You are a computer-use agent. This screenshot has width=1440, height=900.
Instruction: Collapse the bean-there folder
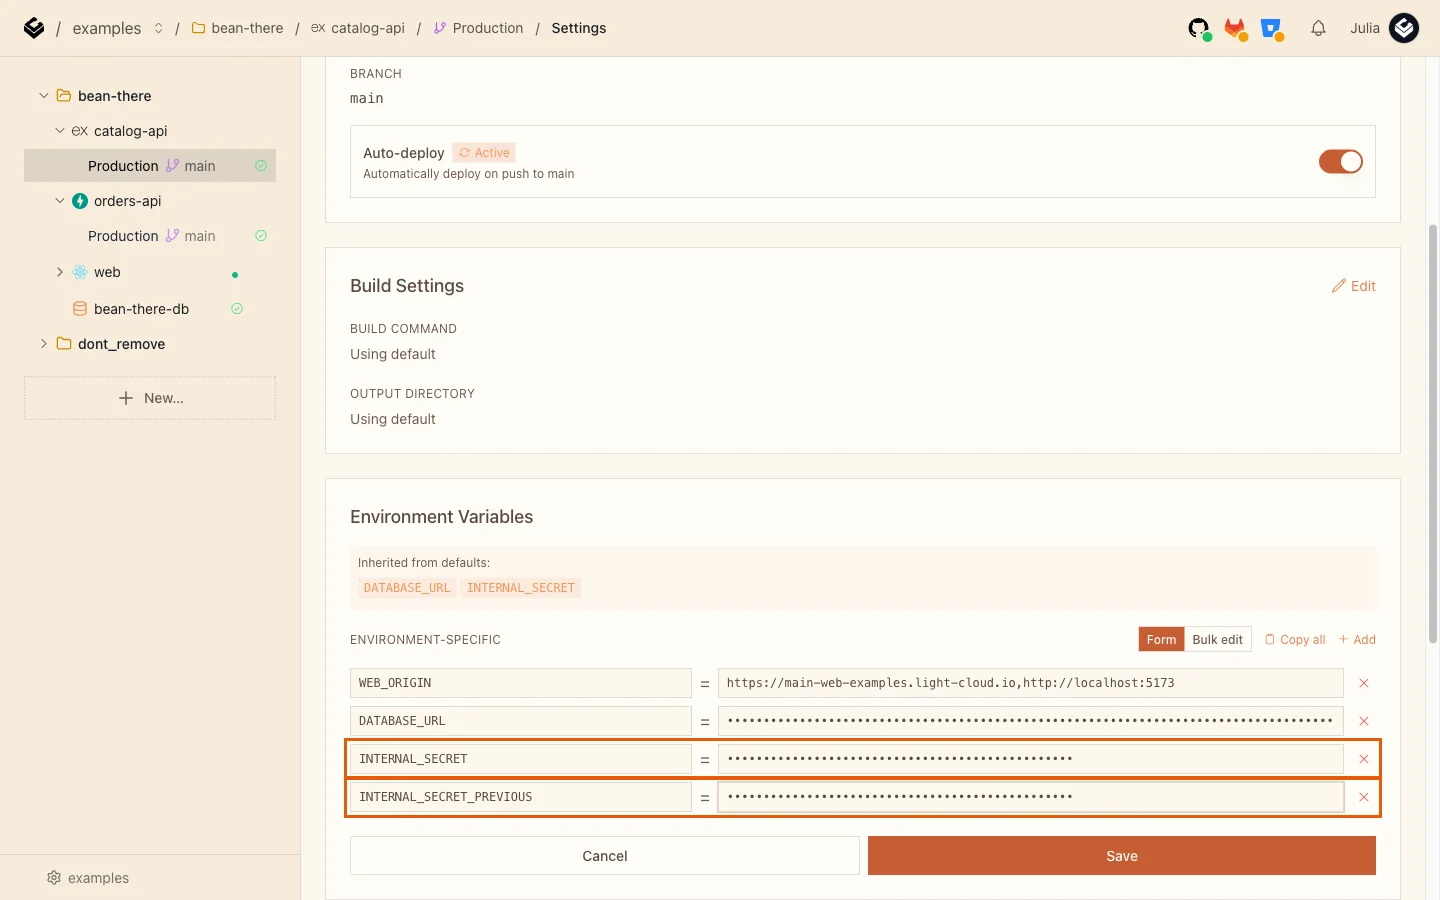pyautogui.click(x=44, y=96)
